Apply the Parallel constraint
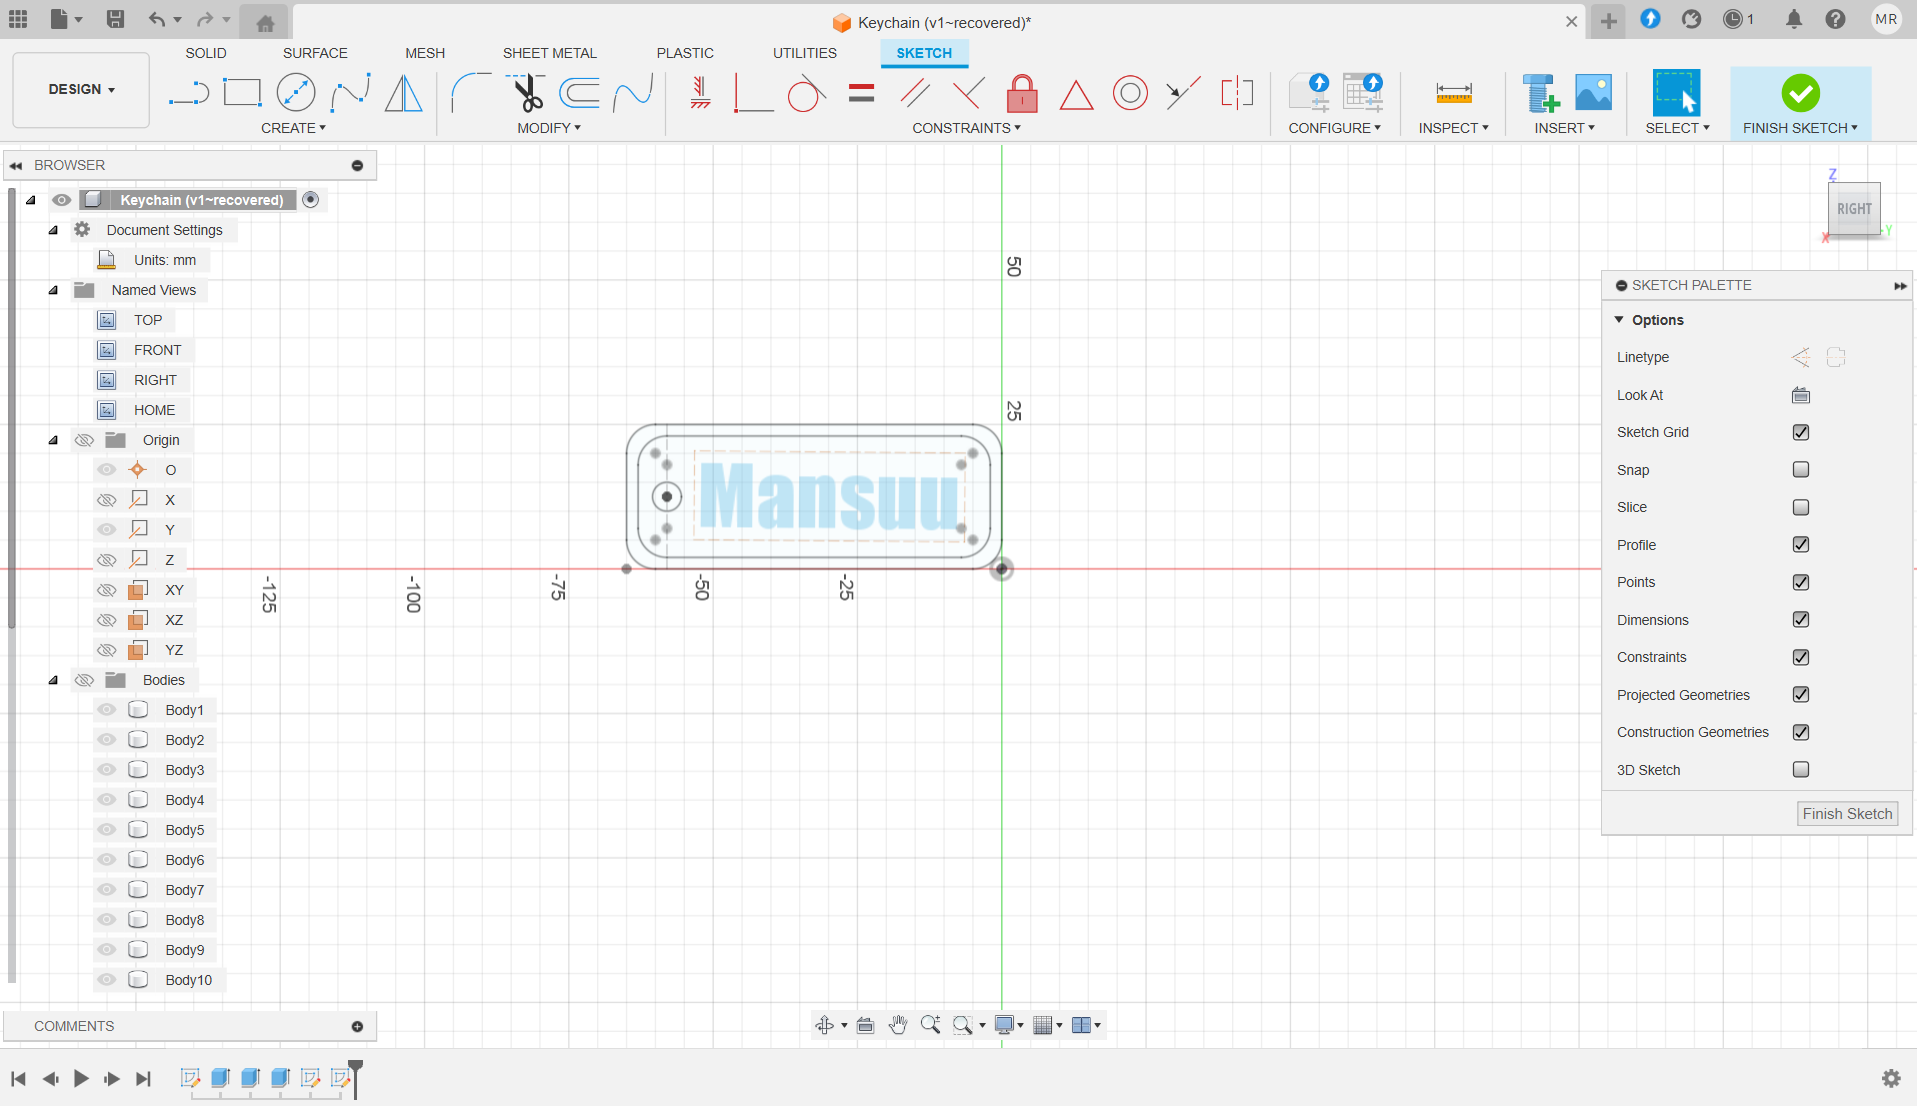The width and height of the screenshot is (1917, 1106). coord(914,93)
